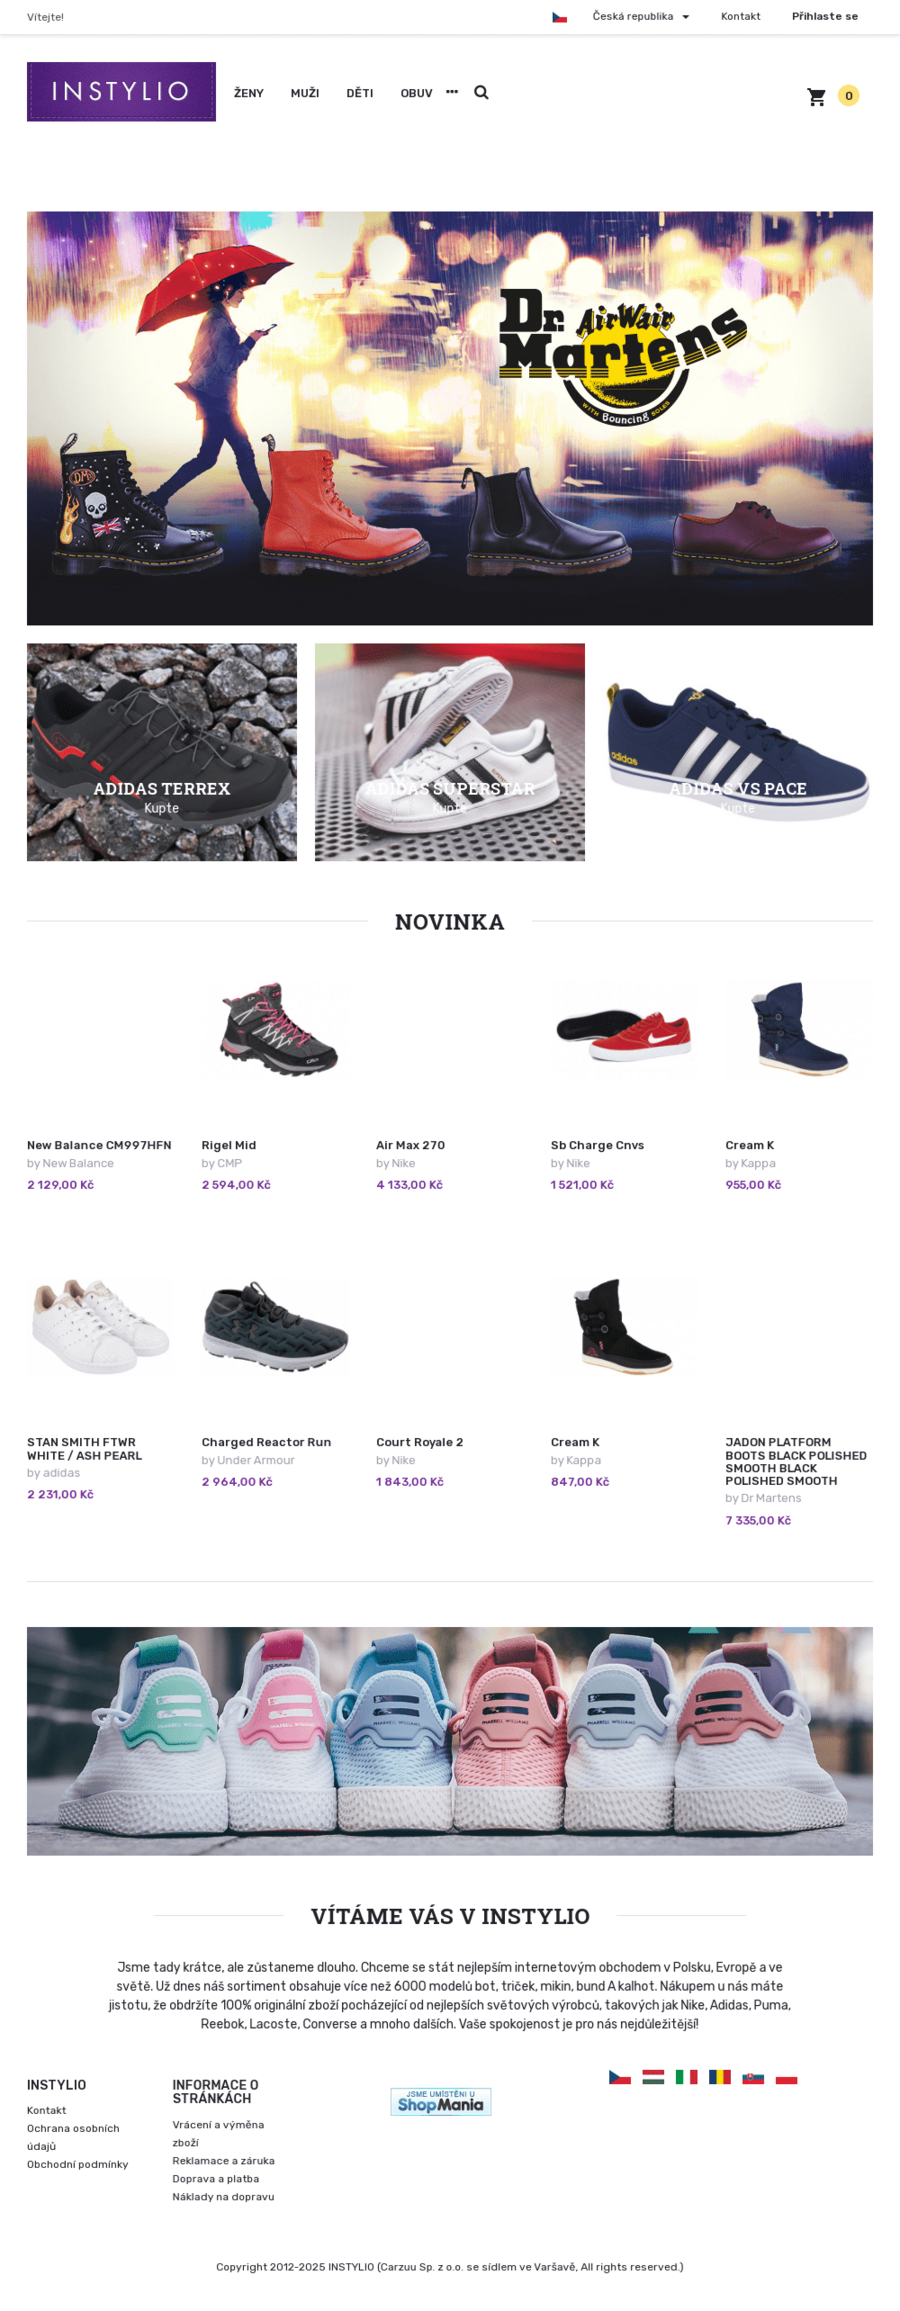Screen dimensions: 900x2311
Task: Open the DĚTI category menu
Action: tap(360, 93)
